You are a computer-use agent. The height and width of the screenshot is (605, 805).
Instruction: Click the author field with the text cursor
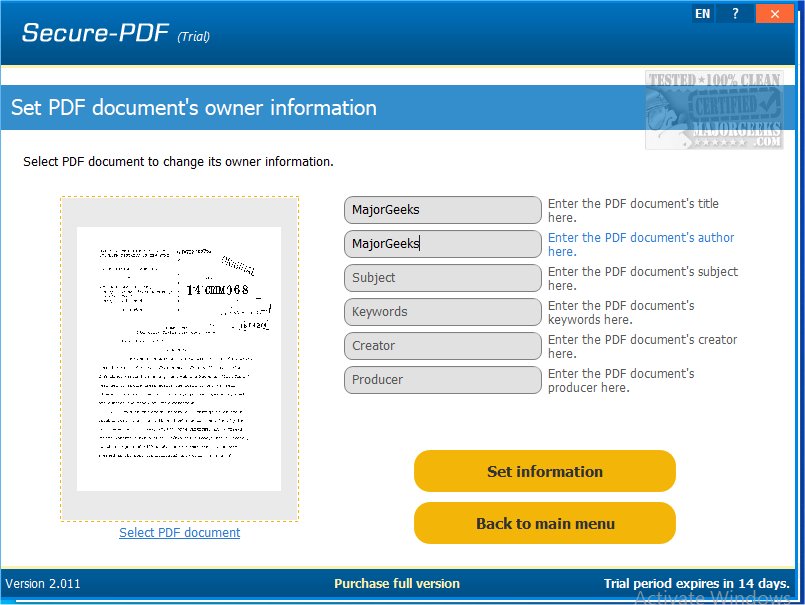click(x=443, y=243)
